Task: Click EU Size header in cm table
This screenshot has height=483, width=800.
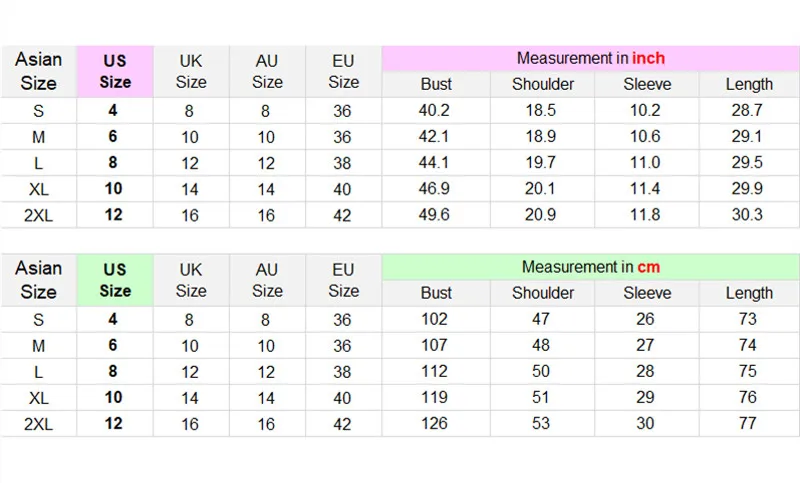Action: coord(343,280)
